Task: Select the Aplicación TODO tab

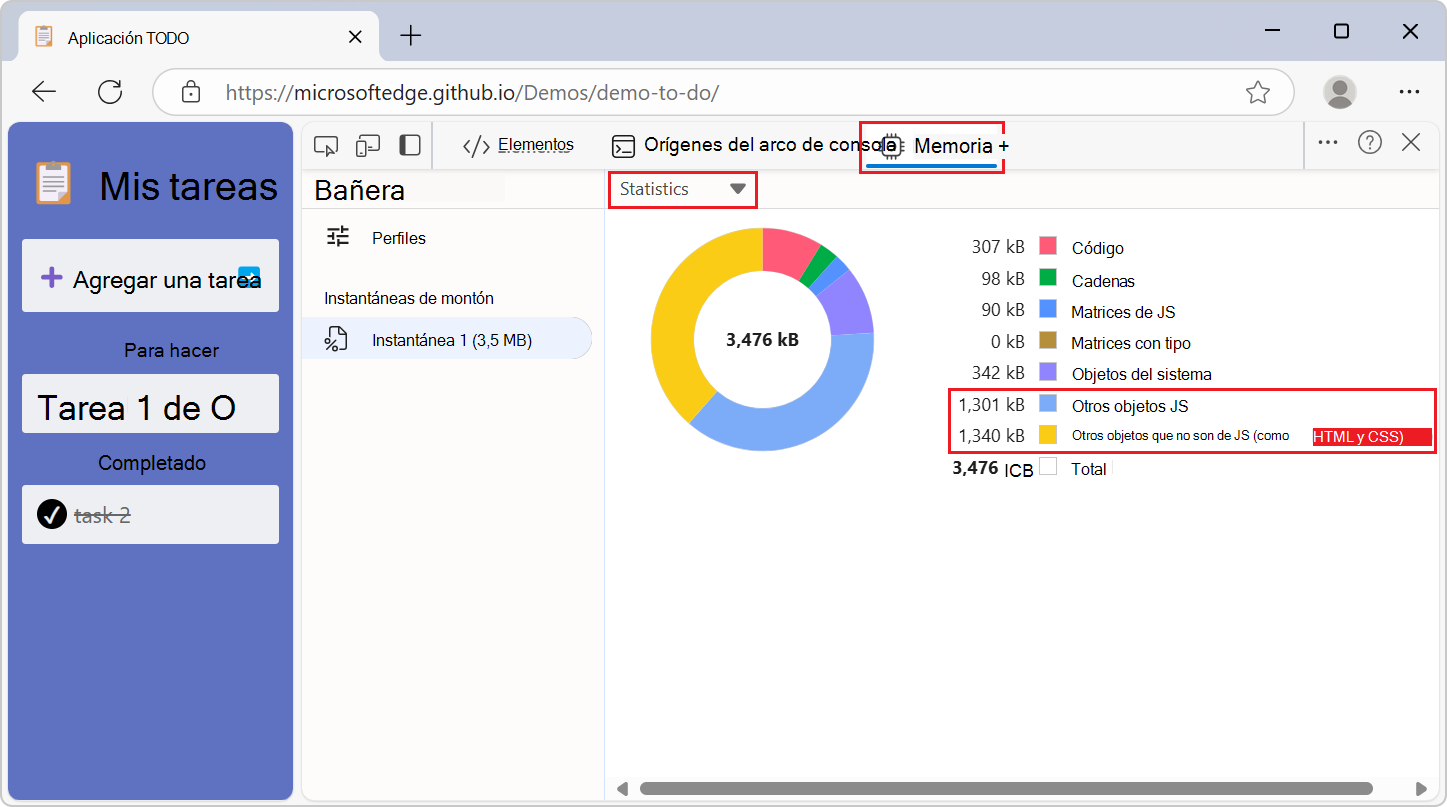Action: (x=200, y=37)
